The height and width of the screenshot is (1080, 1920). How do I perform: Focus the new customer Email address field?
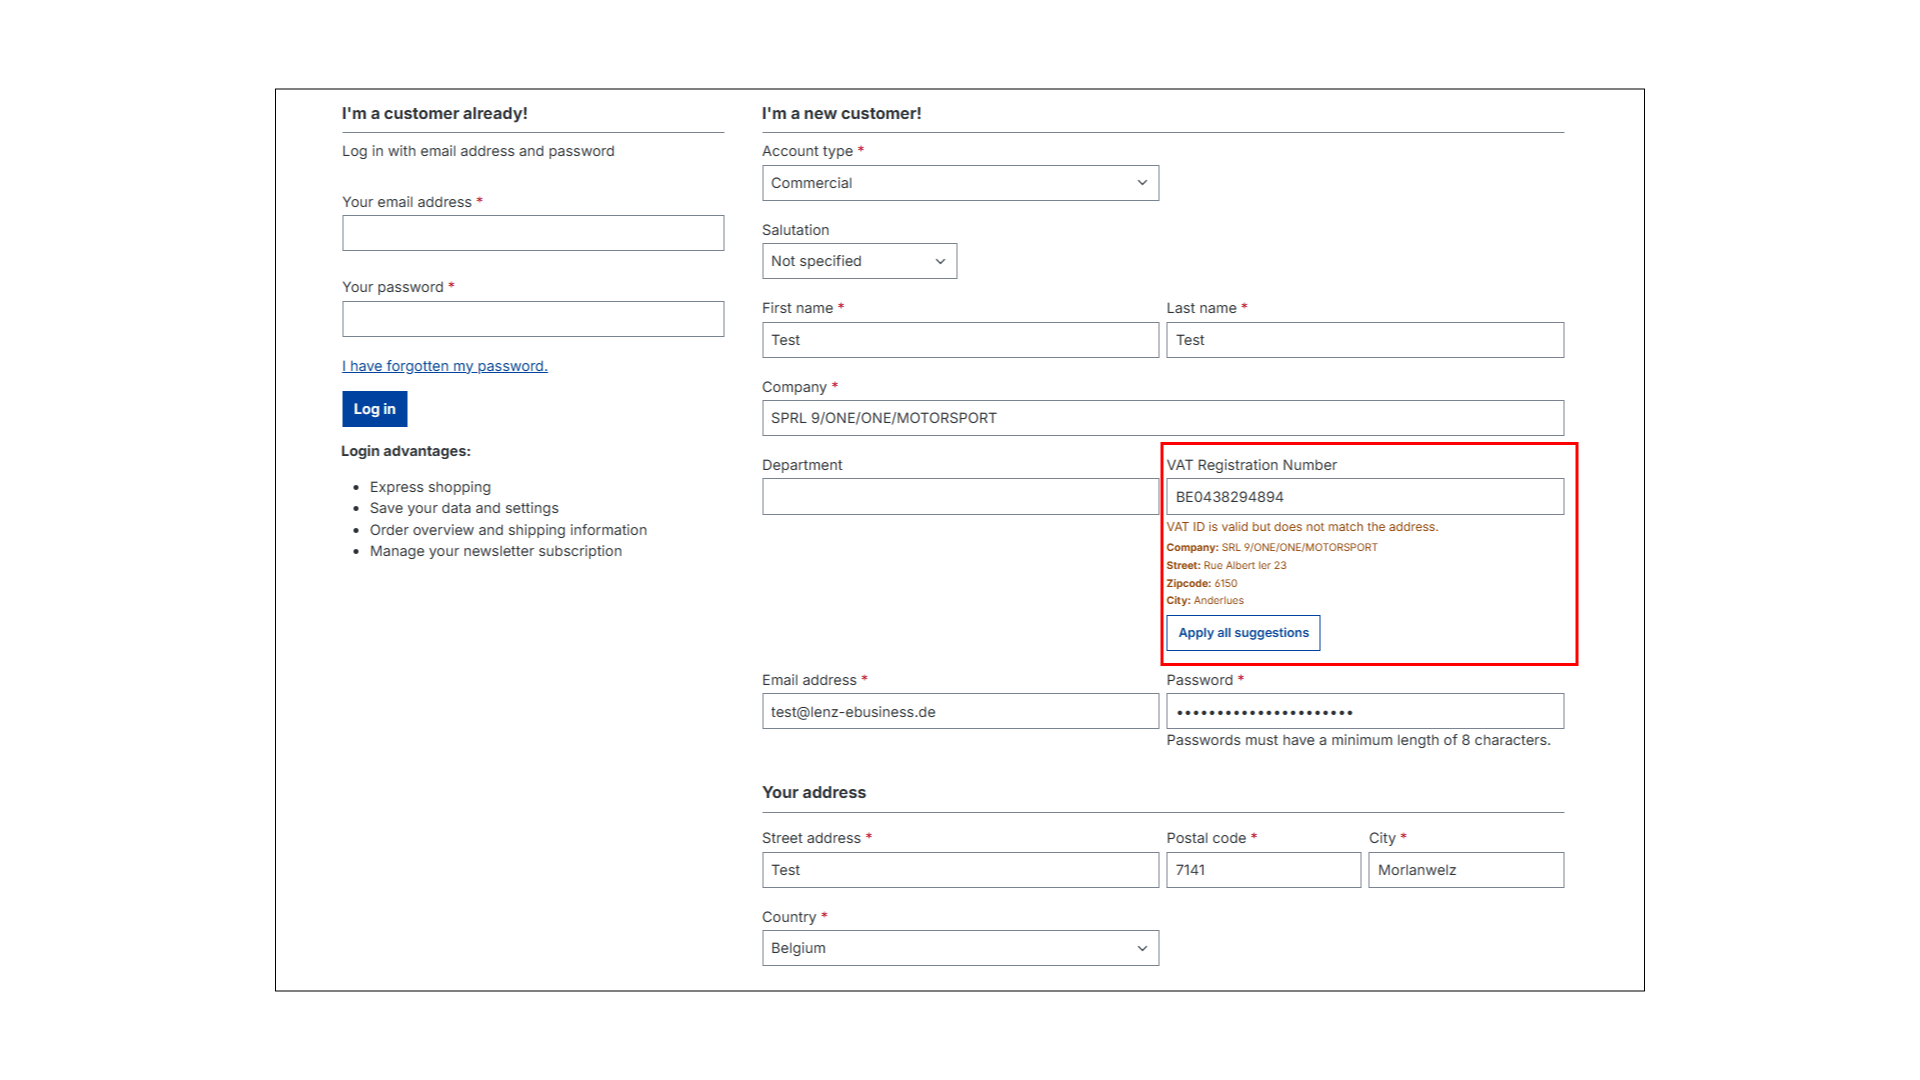click(x=959, y=712)
